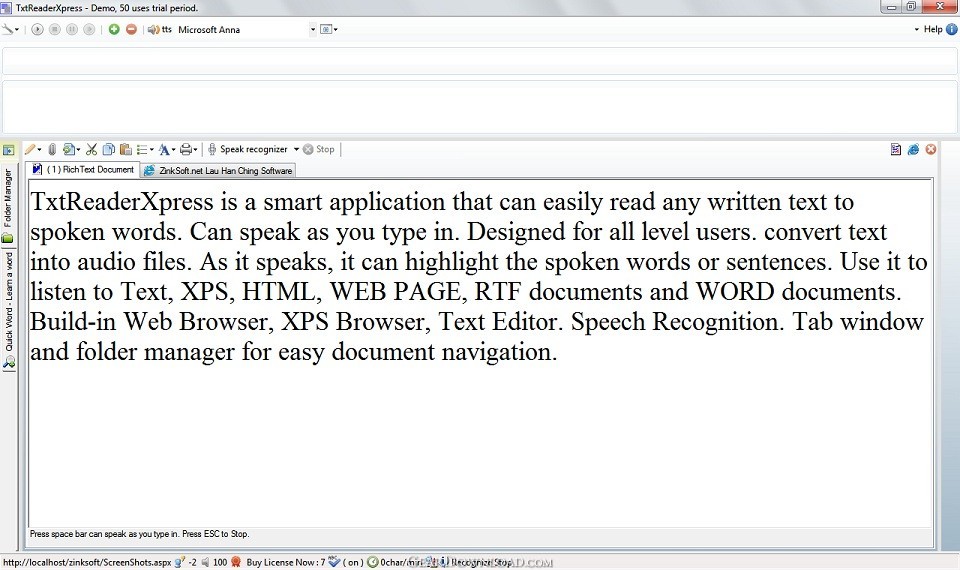Open the bullet list options dropdown
The height and width of the screenshot is (570, 960).
[144, 149]
